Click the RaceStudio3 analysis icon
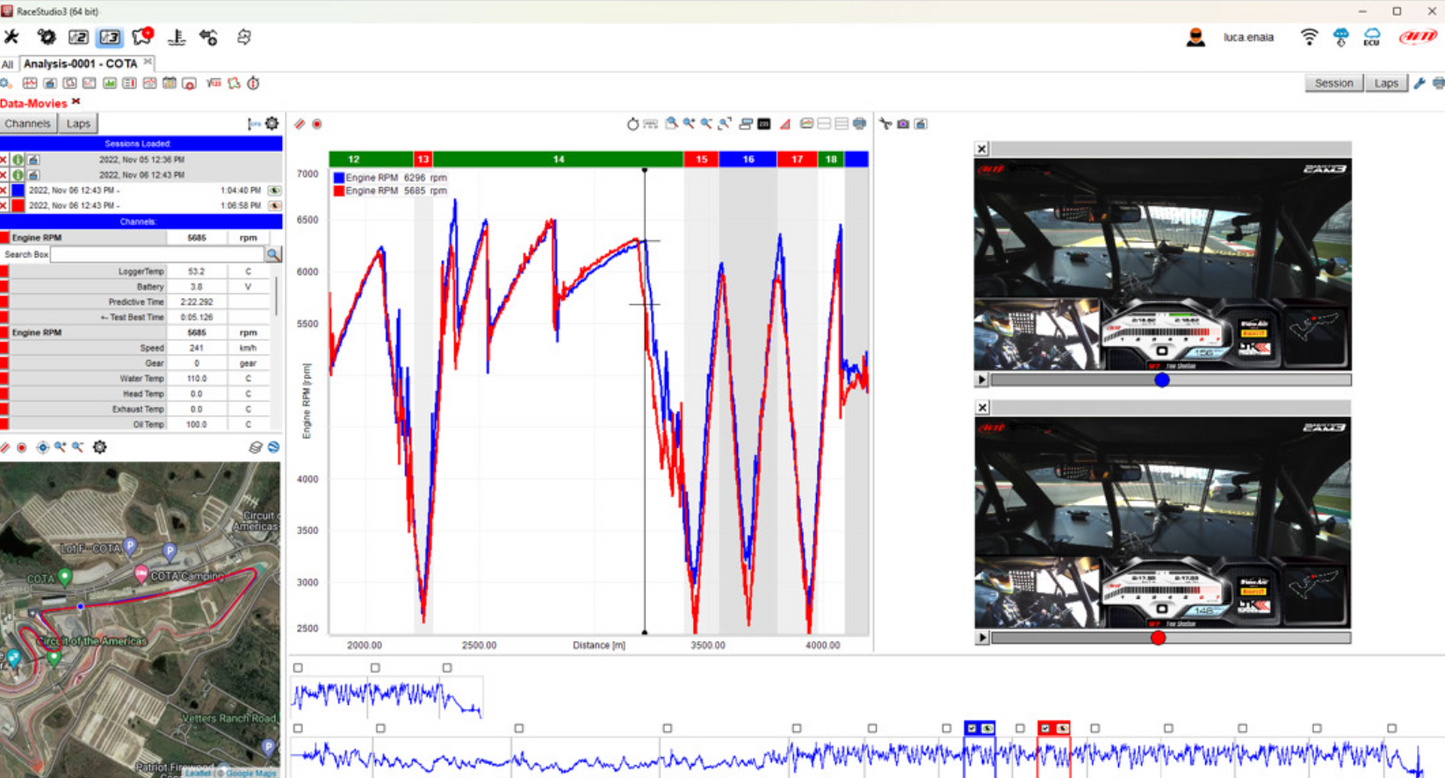The height and width of the screenshot is (778, 1445). click(110, 37)
